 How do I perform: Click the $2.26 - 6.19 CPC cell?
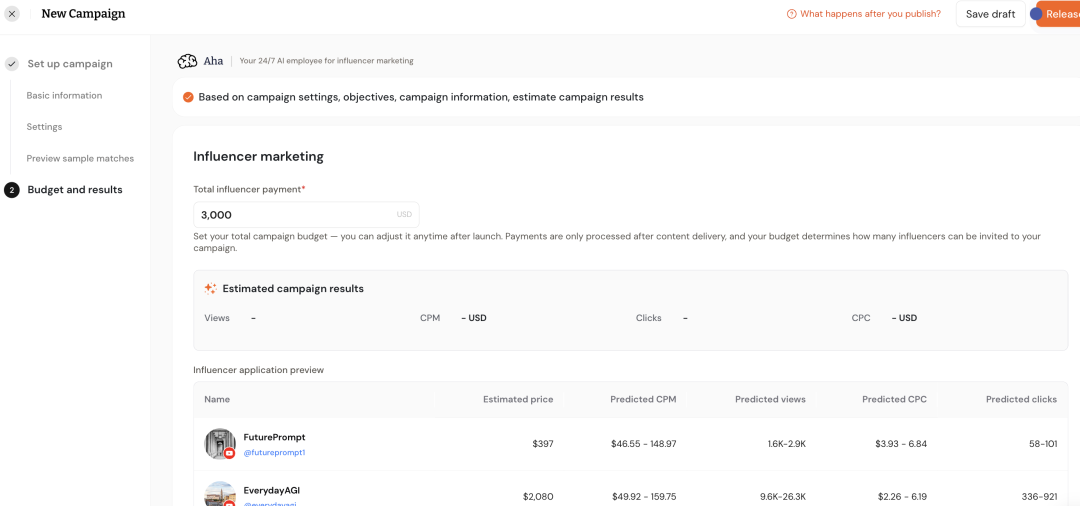tap(902, 496)
